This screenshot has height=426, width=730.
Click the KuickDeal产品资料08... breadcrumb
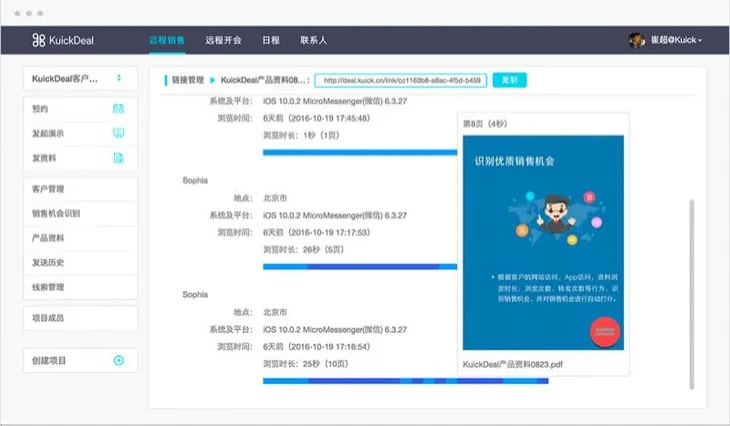[263, 80]
